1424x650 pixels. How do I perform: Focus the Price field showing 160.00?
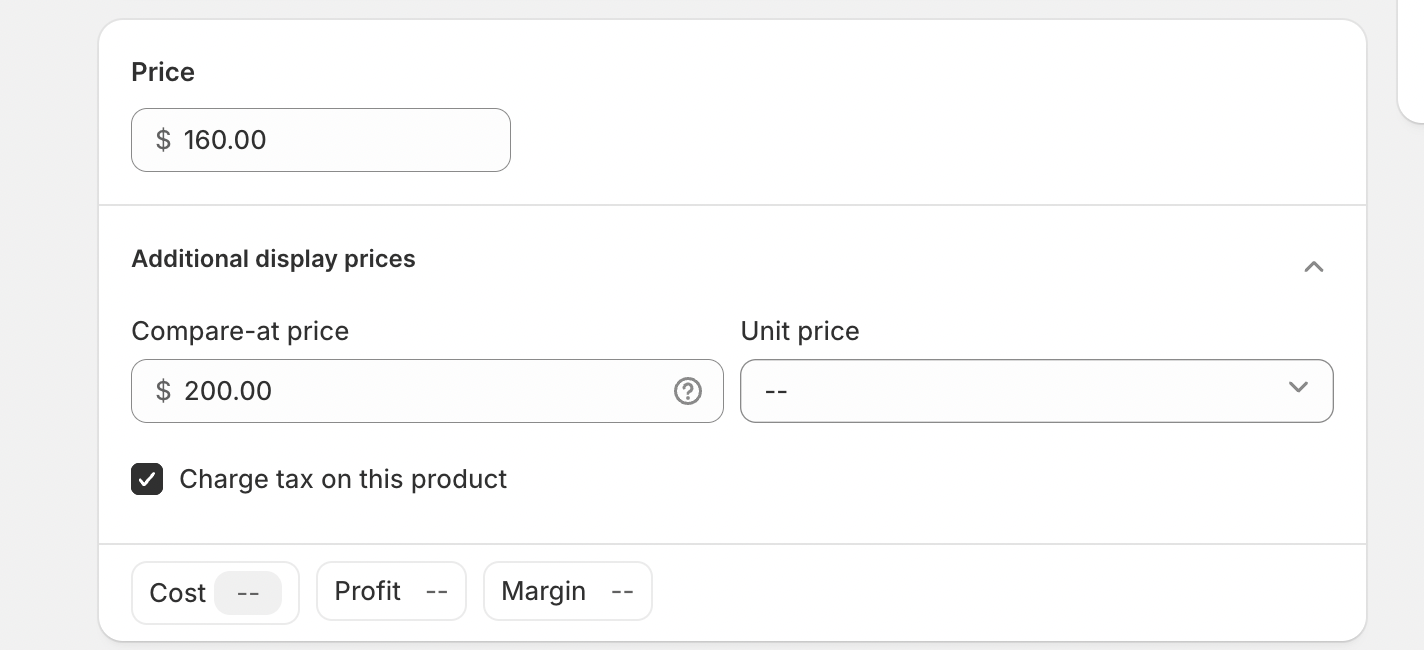click(x=321, y=140)
